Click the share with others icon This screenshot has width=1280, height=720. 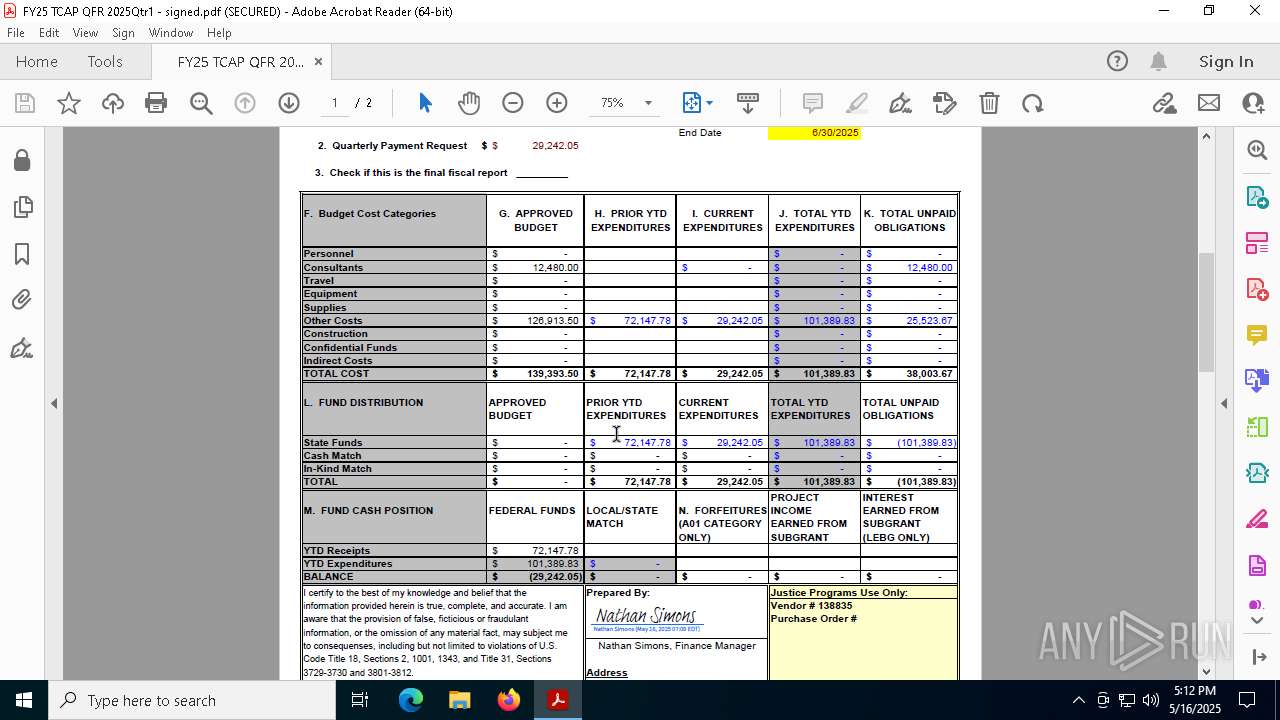1253,103
